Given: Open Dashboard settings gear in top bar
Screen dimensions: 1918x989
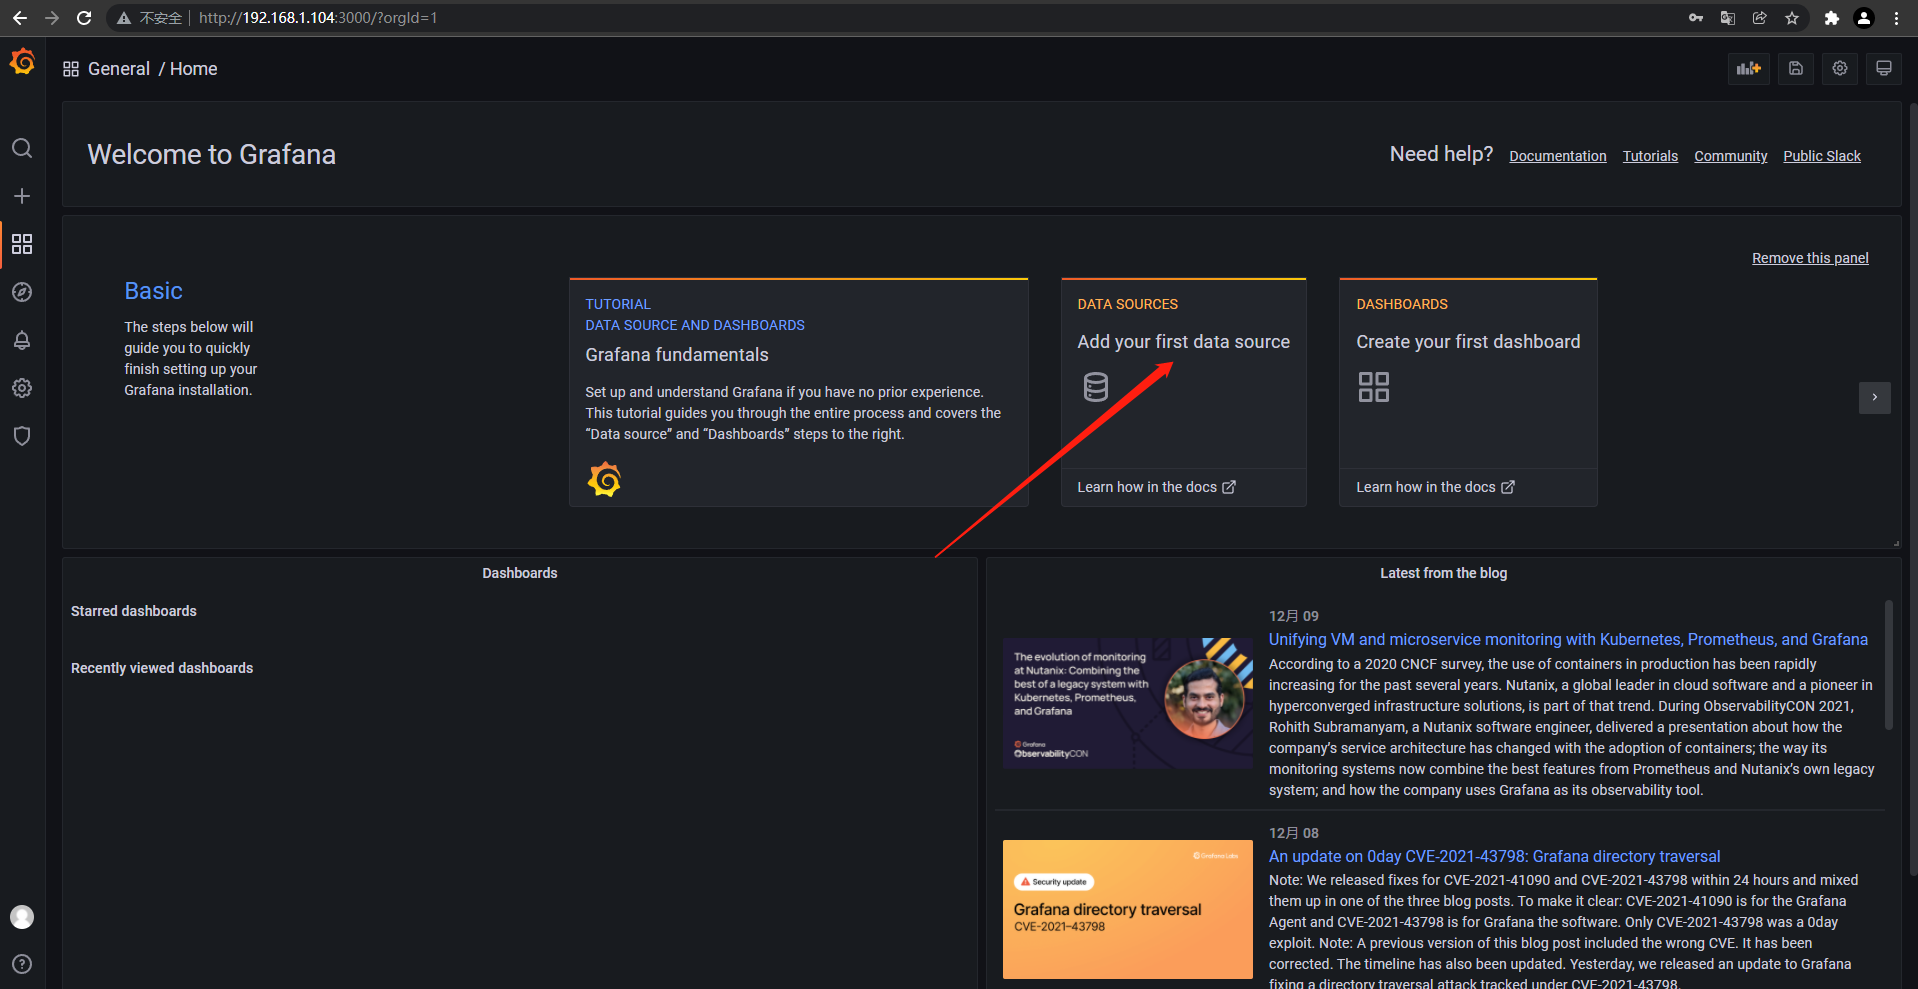Looking at the screenshot, I should click(x=1840, y=68).
